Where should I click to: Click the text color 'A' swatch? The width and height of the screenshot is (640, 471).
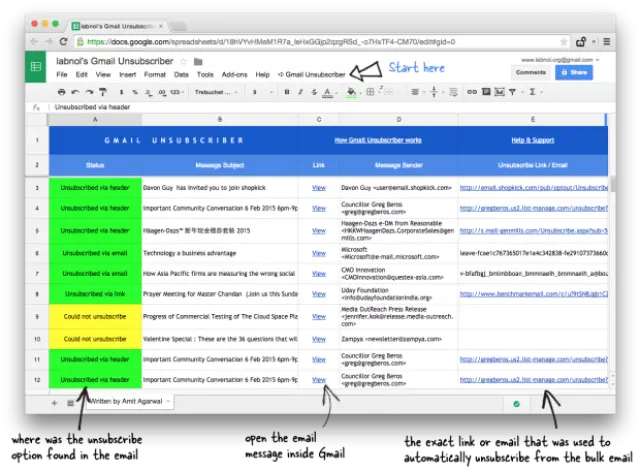coord(327,91)
